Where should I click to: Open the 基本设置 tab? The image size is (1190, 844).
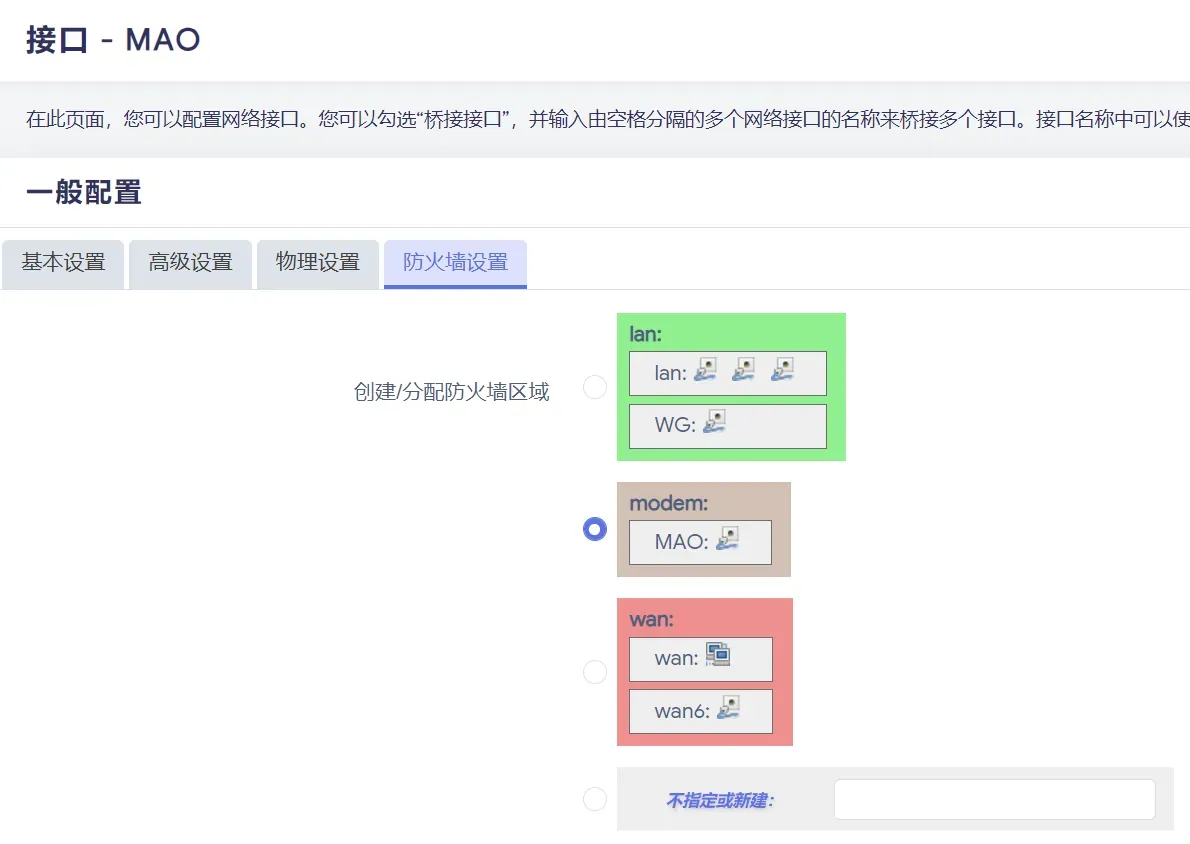click(x=63, y=264)
